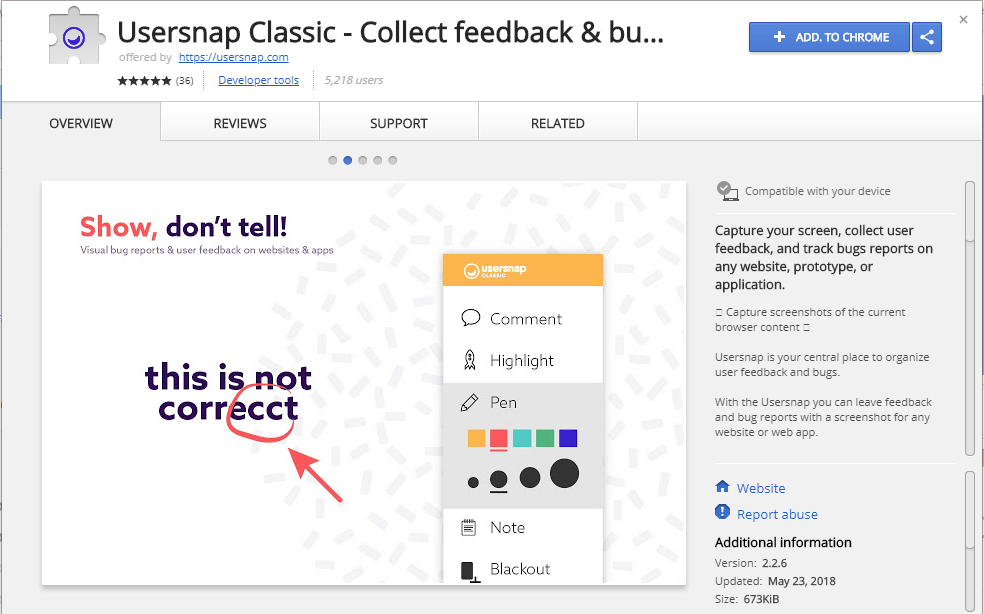
Task: Select the last carousel dot
Action: 393,160
